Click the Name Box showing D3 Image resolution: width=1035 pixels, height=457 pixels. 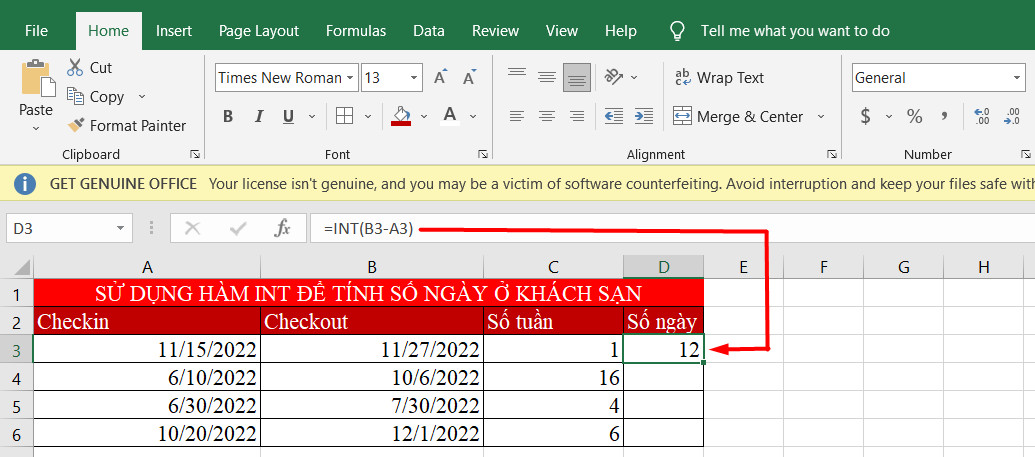tap(69, 228)
